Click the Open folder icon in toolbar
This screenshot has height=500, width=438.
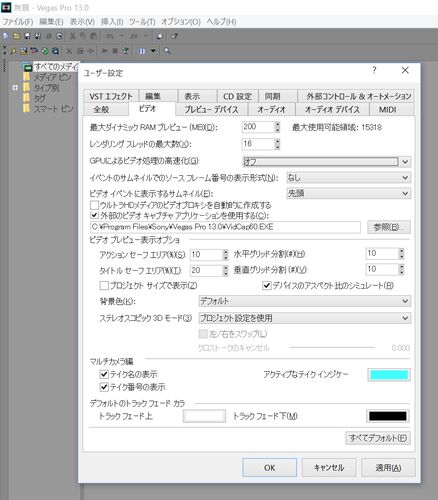click(16, 36)
